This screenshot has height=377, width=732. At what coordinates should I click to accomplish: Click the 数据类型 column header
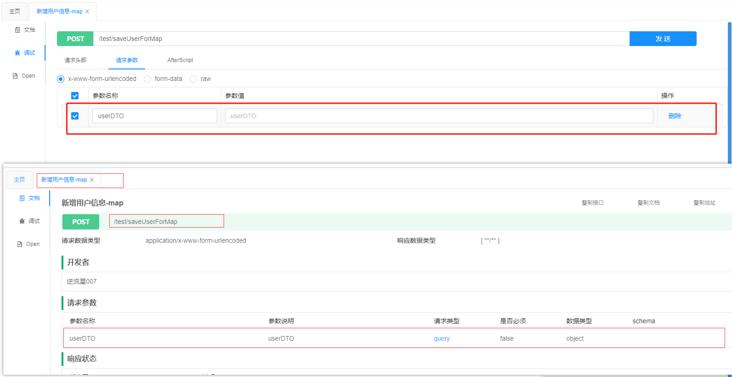pyautogui.click(x=579, y=321)
